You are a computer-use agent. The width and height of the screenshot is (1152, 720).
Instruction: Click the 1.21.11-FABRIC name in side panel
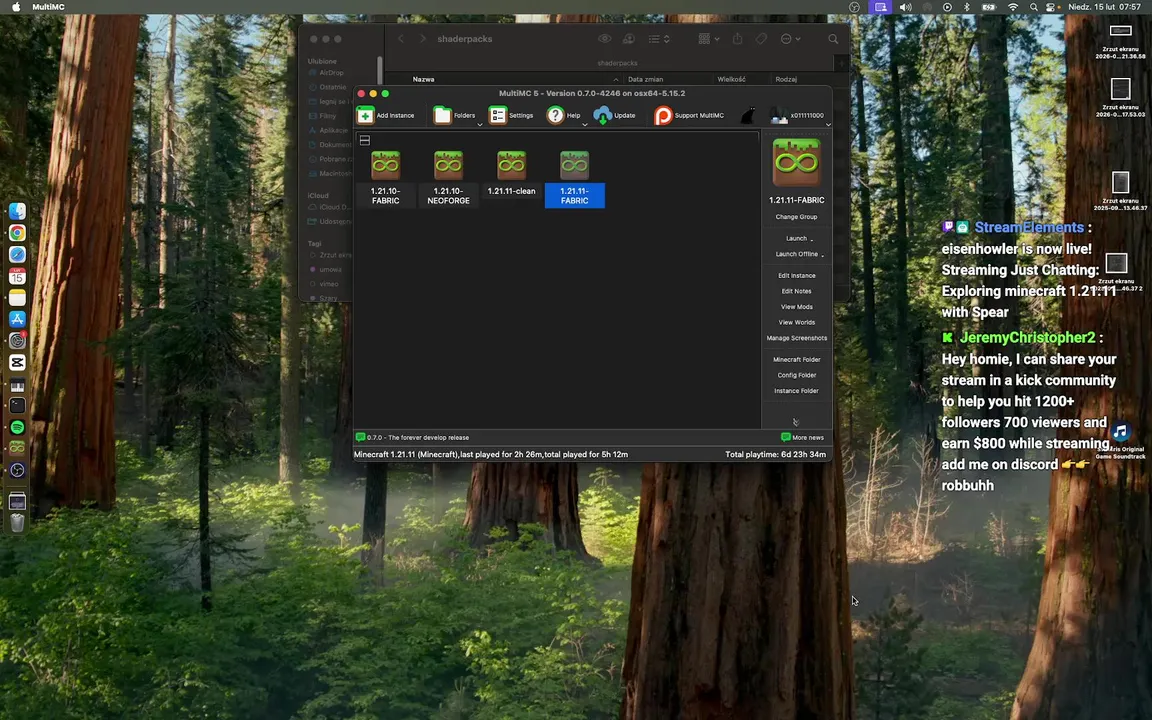(x=796, y=200)
